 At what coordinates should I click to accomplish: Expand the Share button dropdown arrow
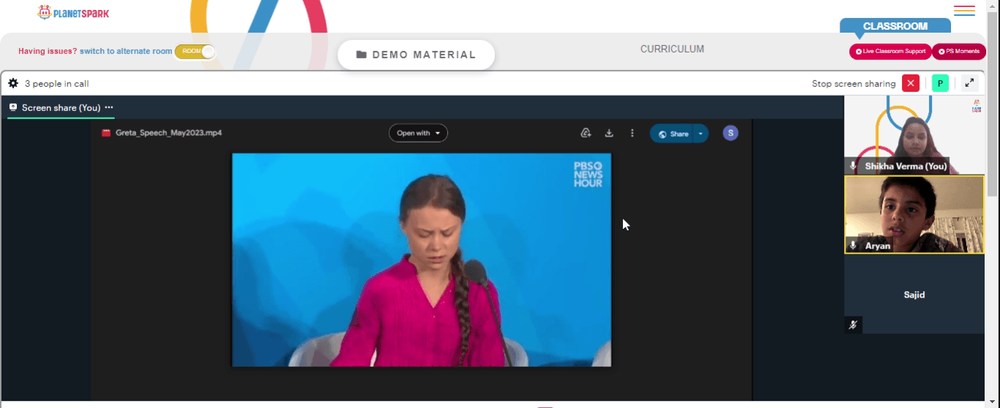[701, 134]
